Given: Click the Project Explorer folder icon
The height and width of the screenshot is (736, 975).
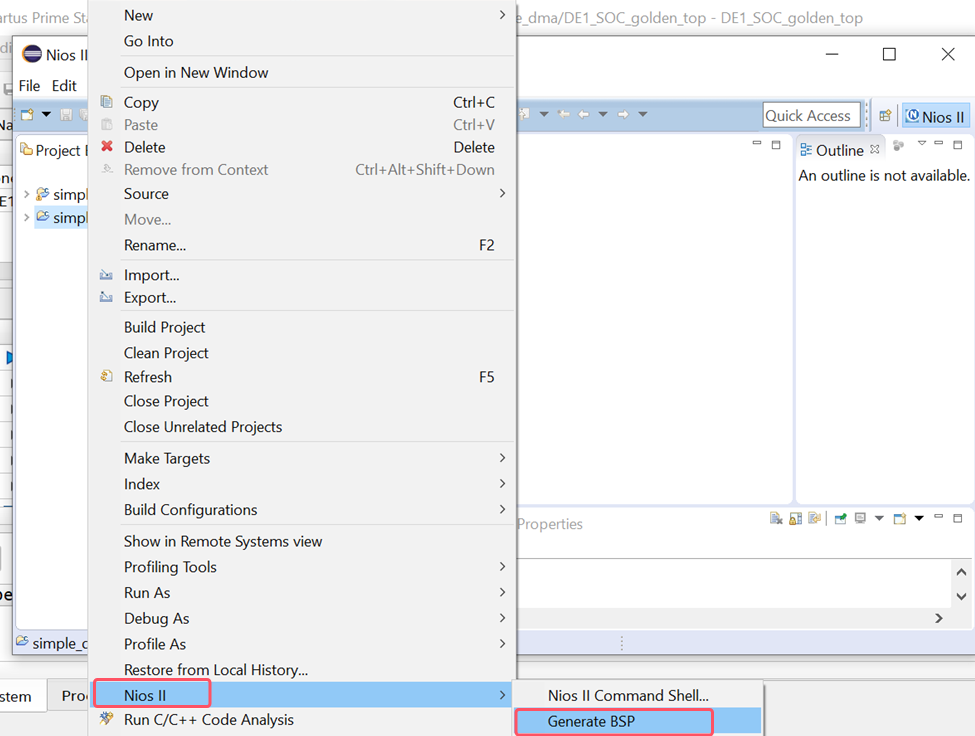Looking at the screenshot, I should [26, 150].
